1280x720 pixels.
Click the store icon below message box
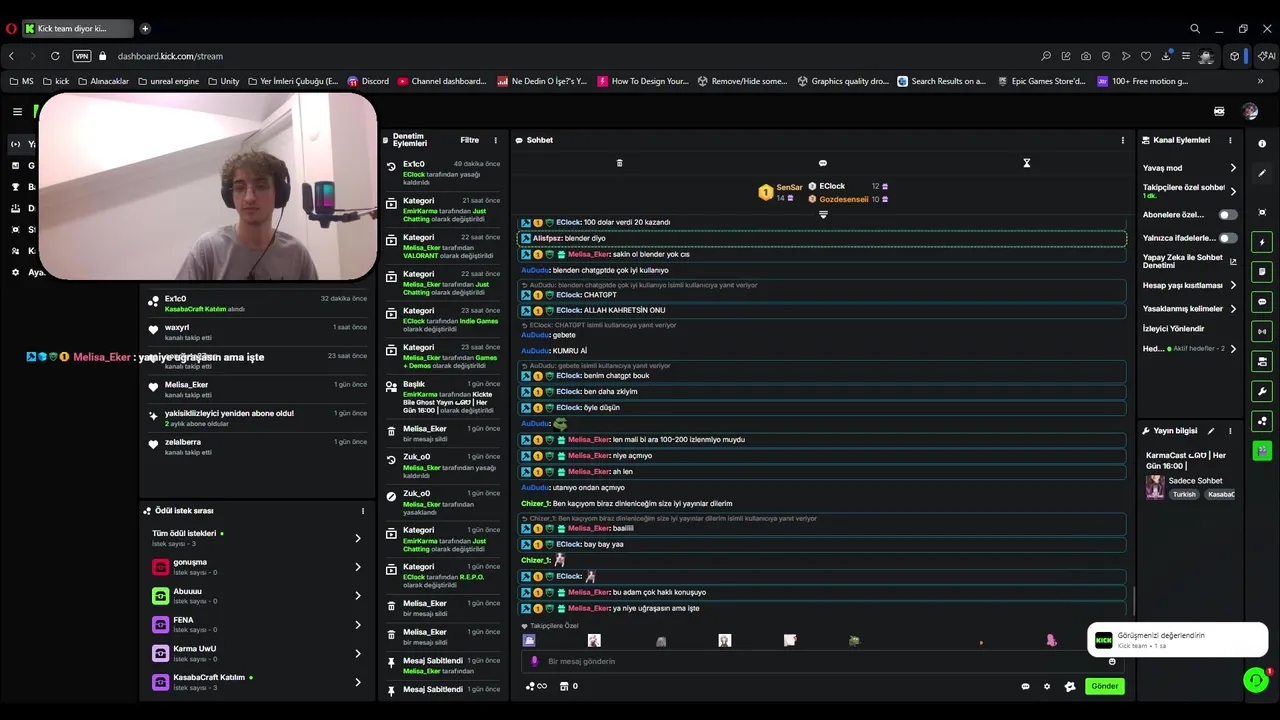pos(564,686)
